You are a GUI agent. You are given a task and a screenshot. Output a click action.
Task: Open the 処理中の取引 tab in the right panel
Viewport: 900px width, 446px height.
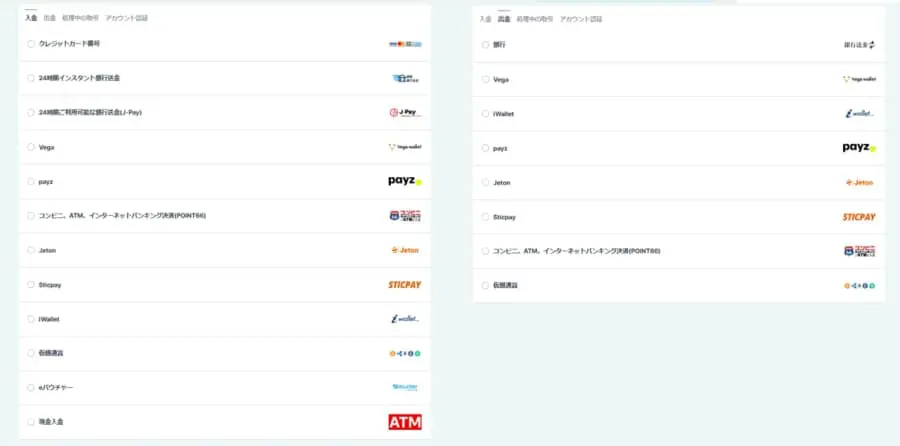tap(535, 19)
